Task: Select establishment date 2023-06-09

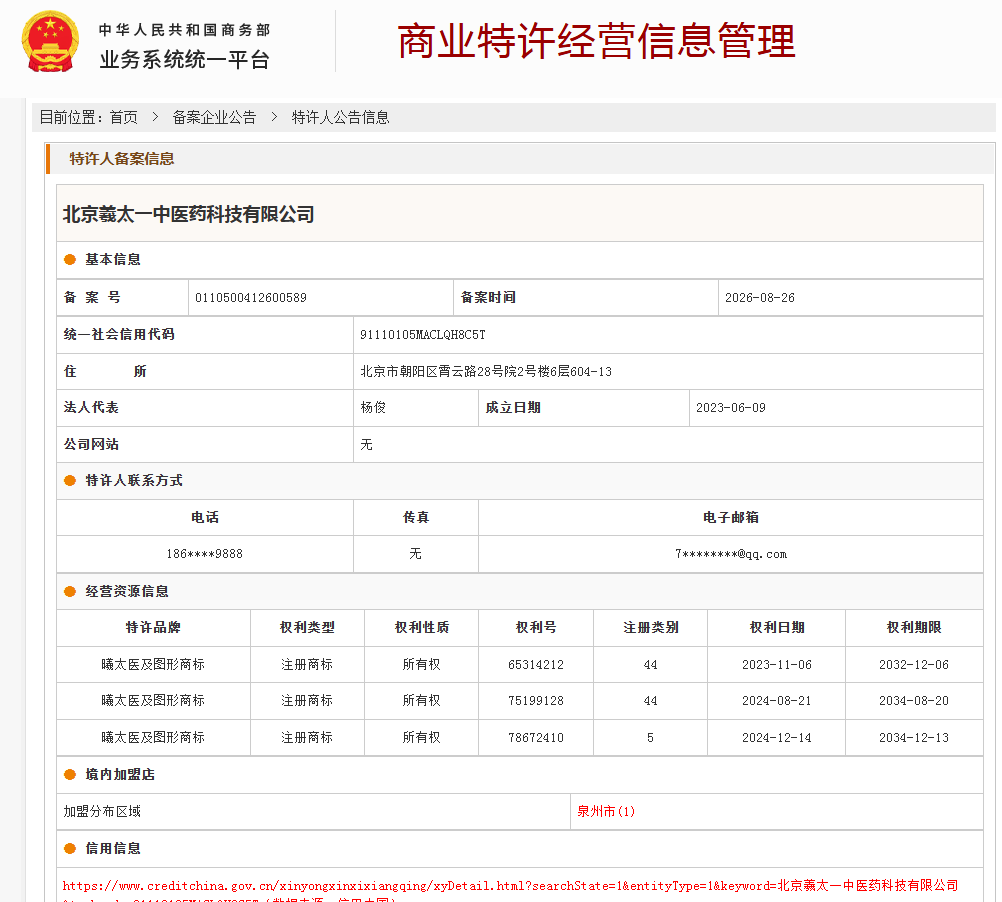Action: click(730, 408)
